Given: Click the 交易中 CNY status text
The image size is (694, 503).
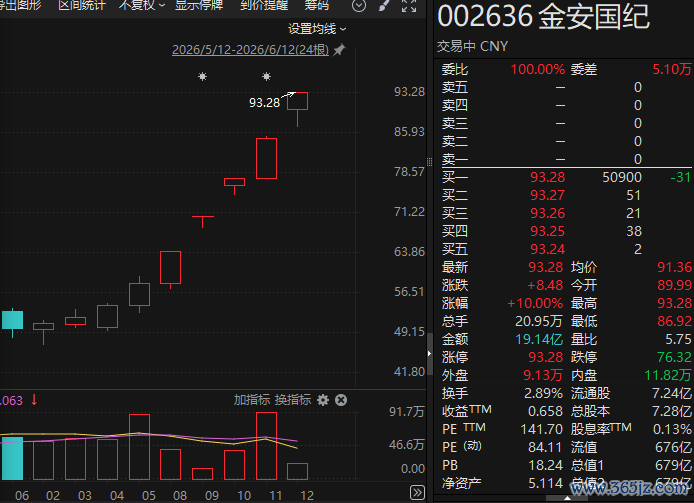Looking at the screenshot, I should tap(472, 46).
